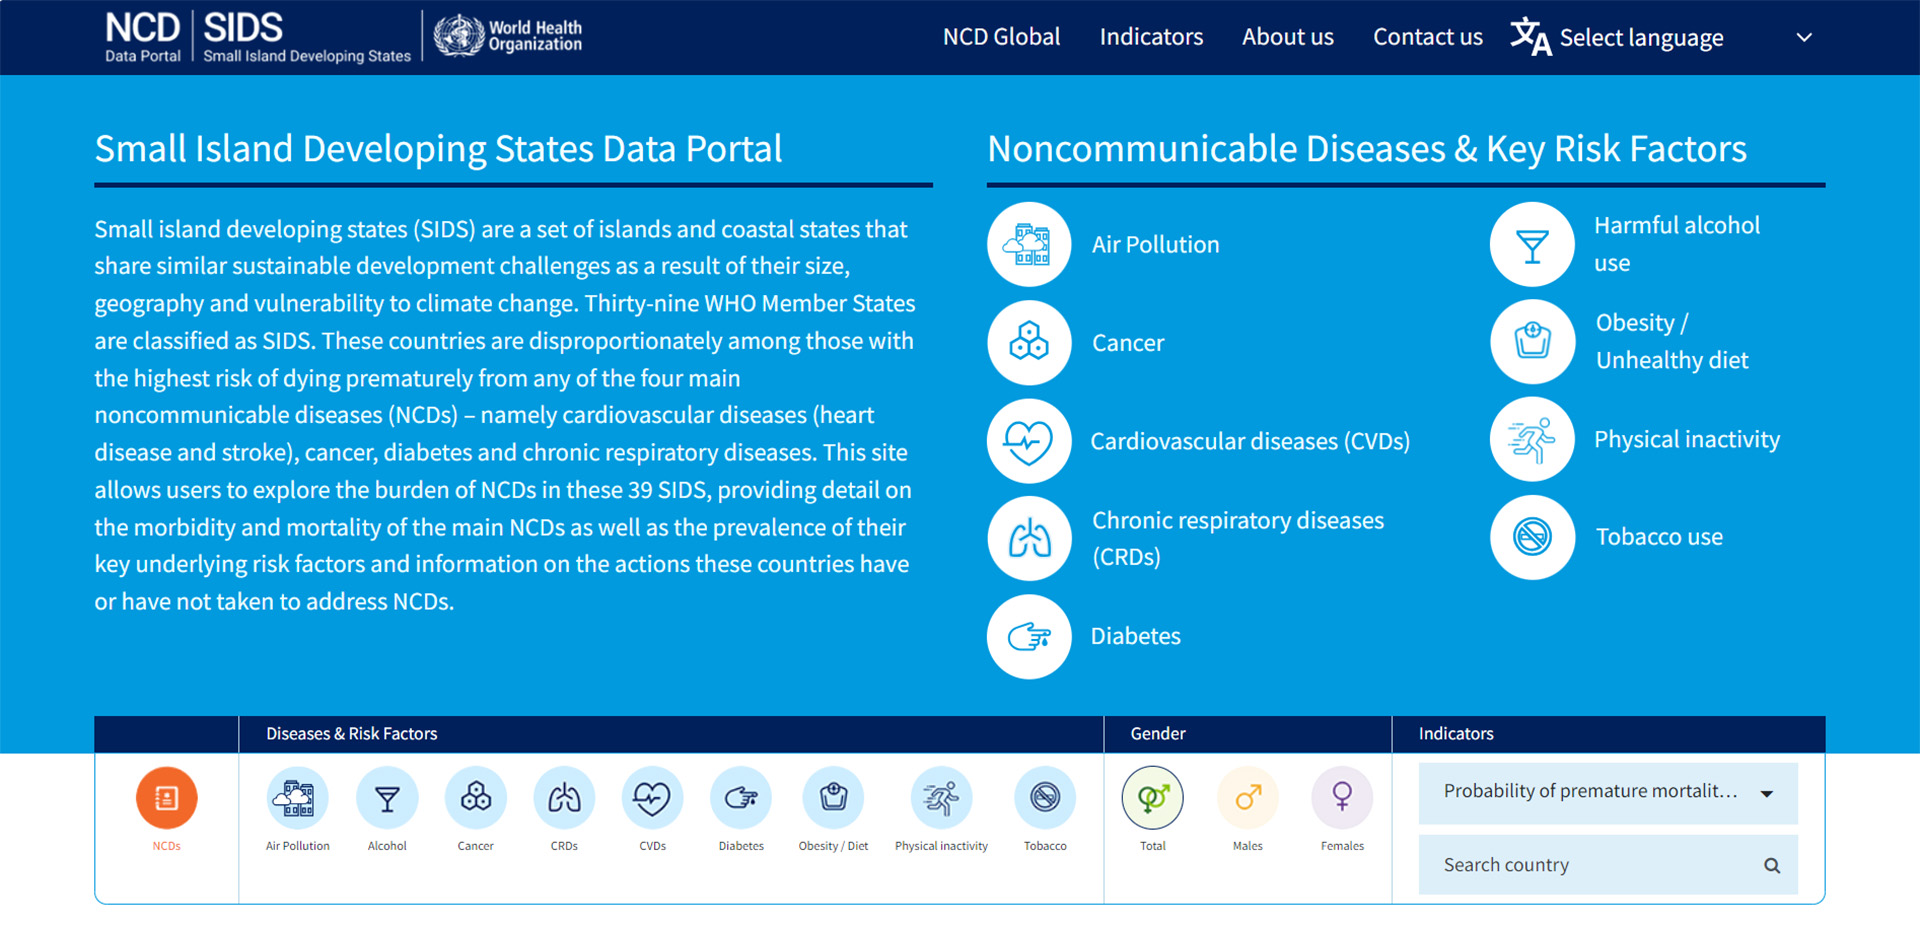
Task: Select the Physical inactivity icon
Action: (x=941, y=798)
